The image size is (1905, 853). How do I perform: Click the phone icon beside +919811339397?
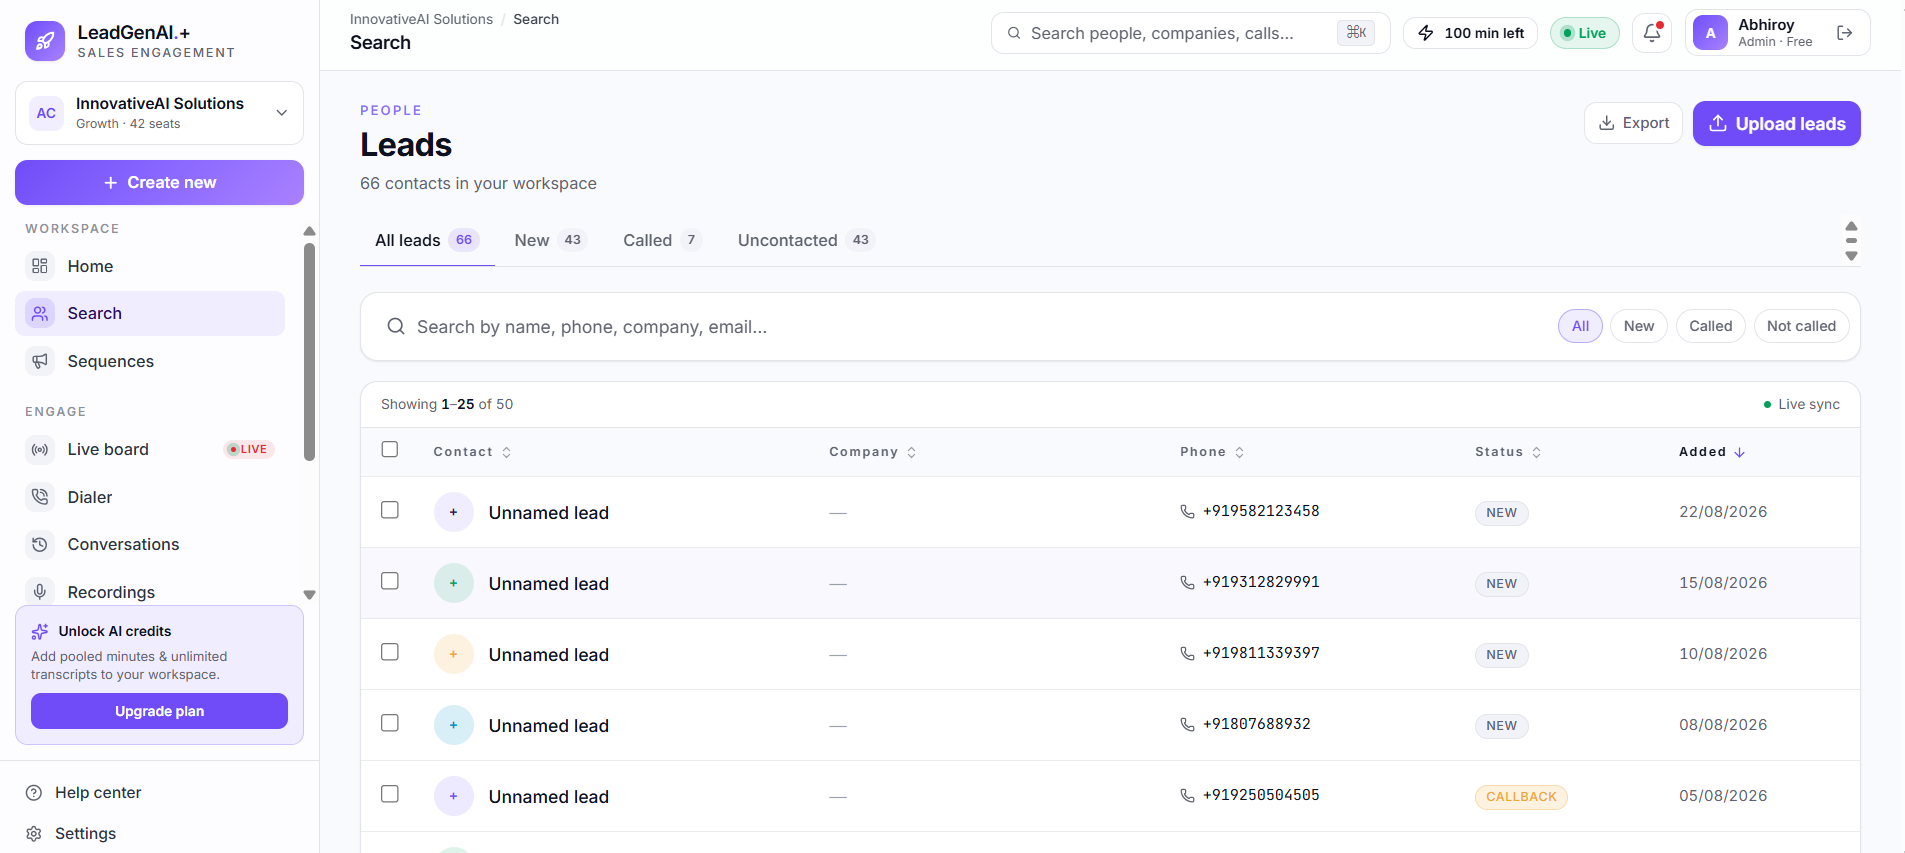[x=1187, y=653]
